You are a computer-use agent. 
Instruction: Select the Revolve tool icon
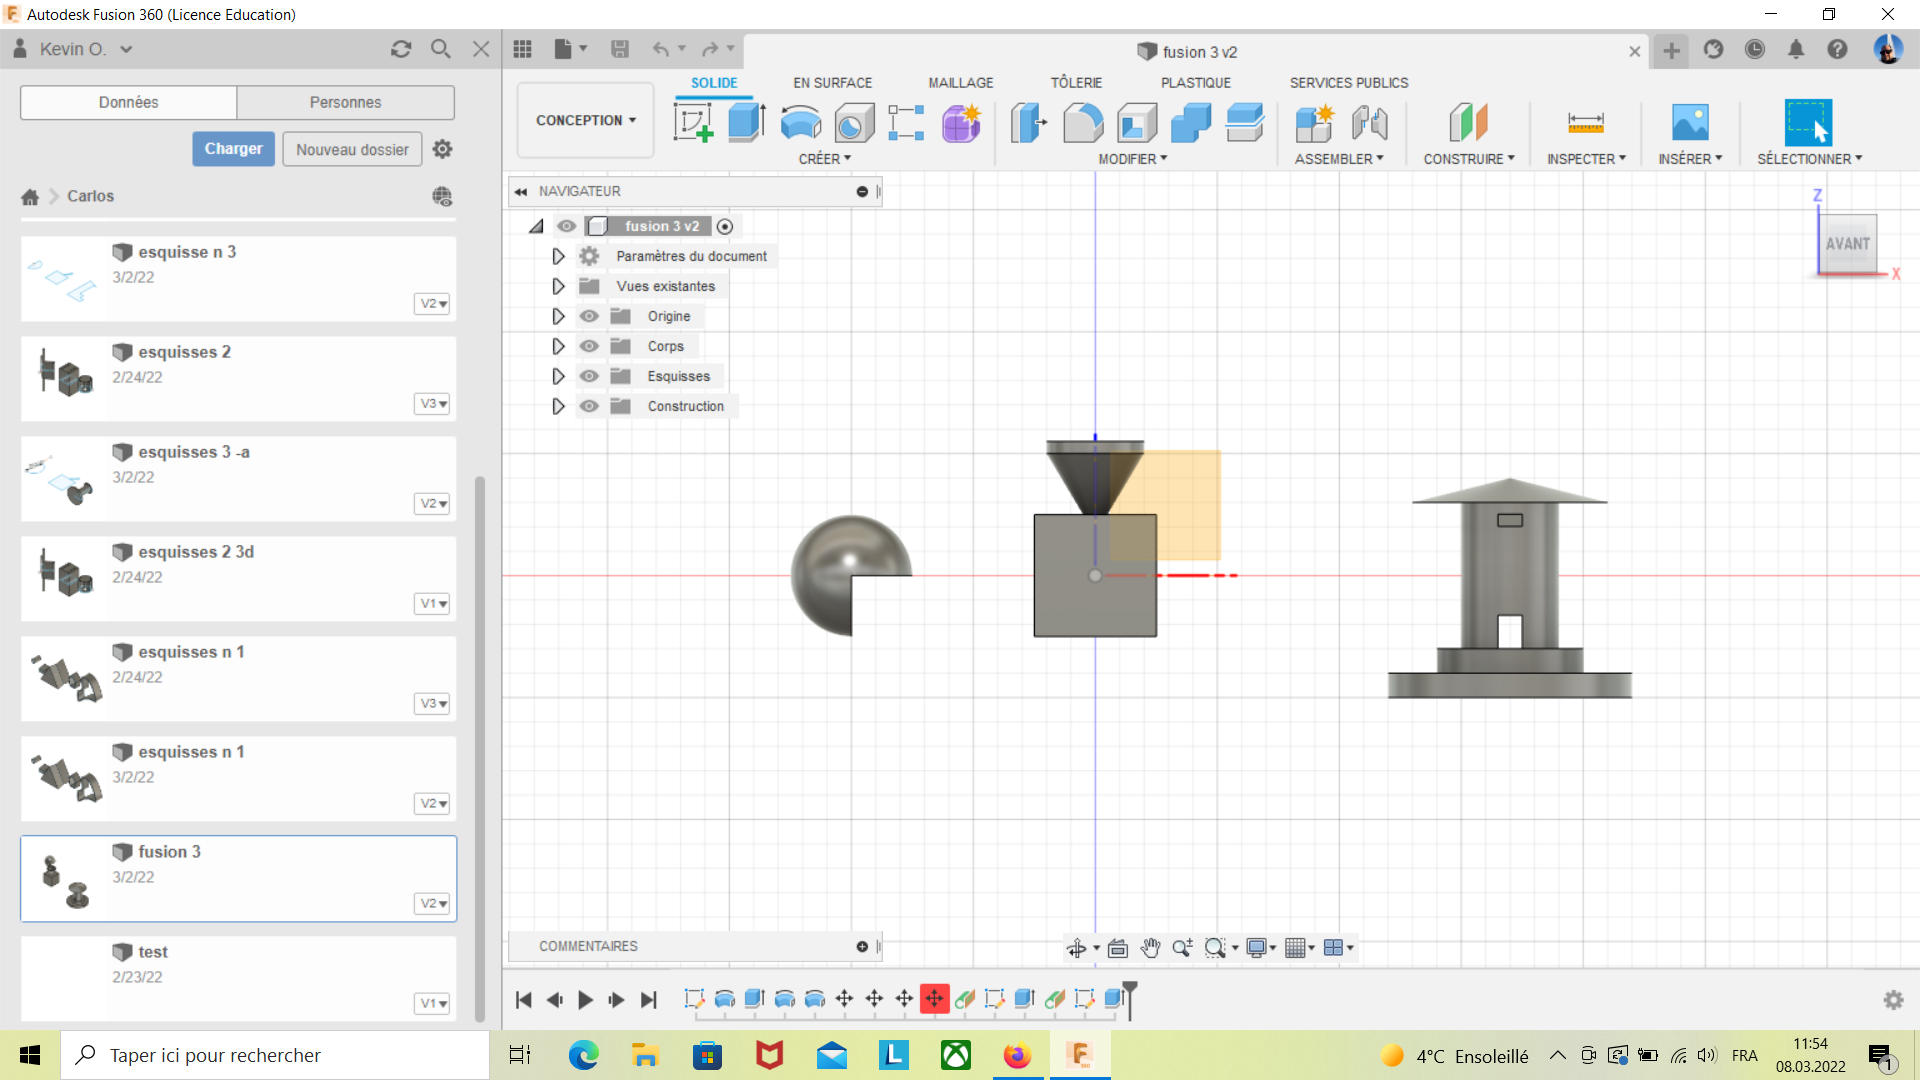800,123
